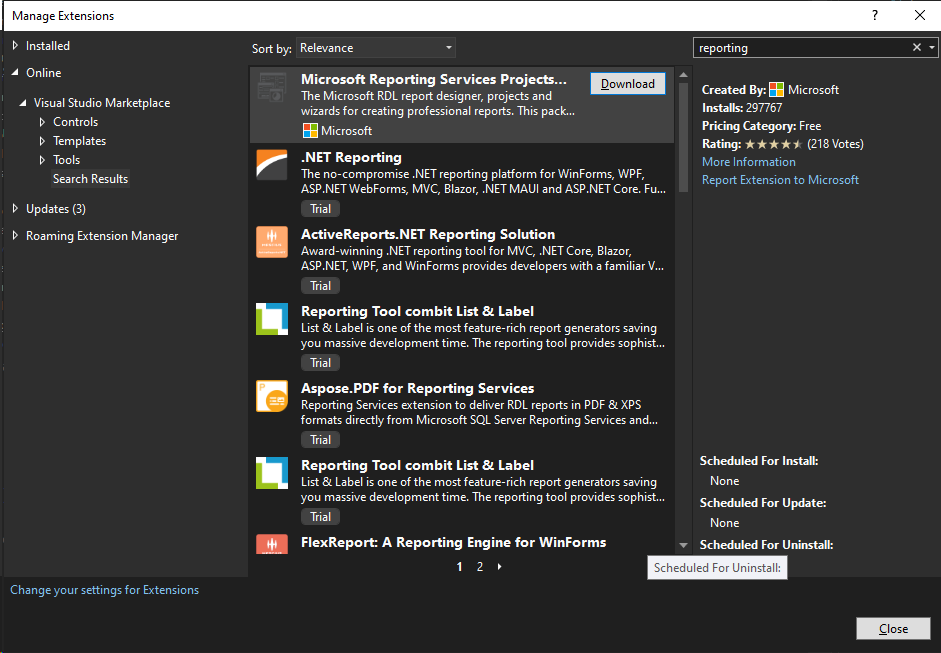
Task: Click the ActiveReports.NET extension icon
Action: [x=272, y=242]
